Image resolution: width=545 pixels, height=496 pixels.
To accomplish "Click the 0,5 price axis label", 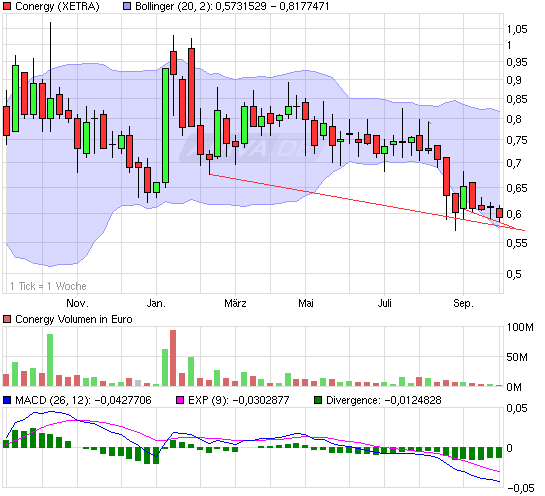I will coord(514,274).
